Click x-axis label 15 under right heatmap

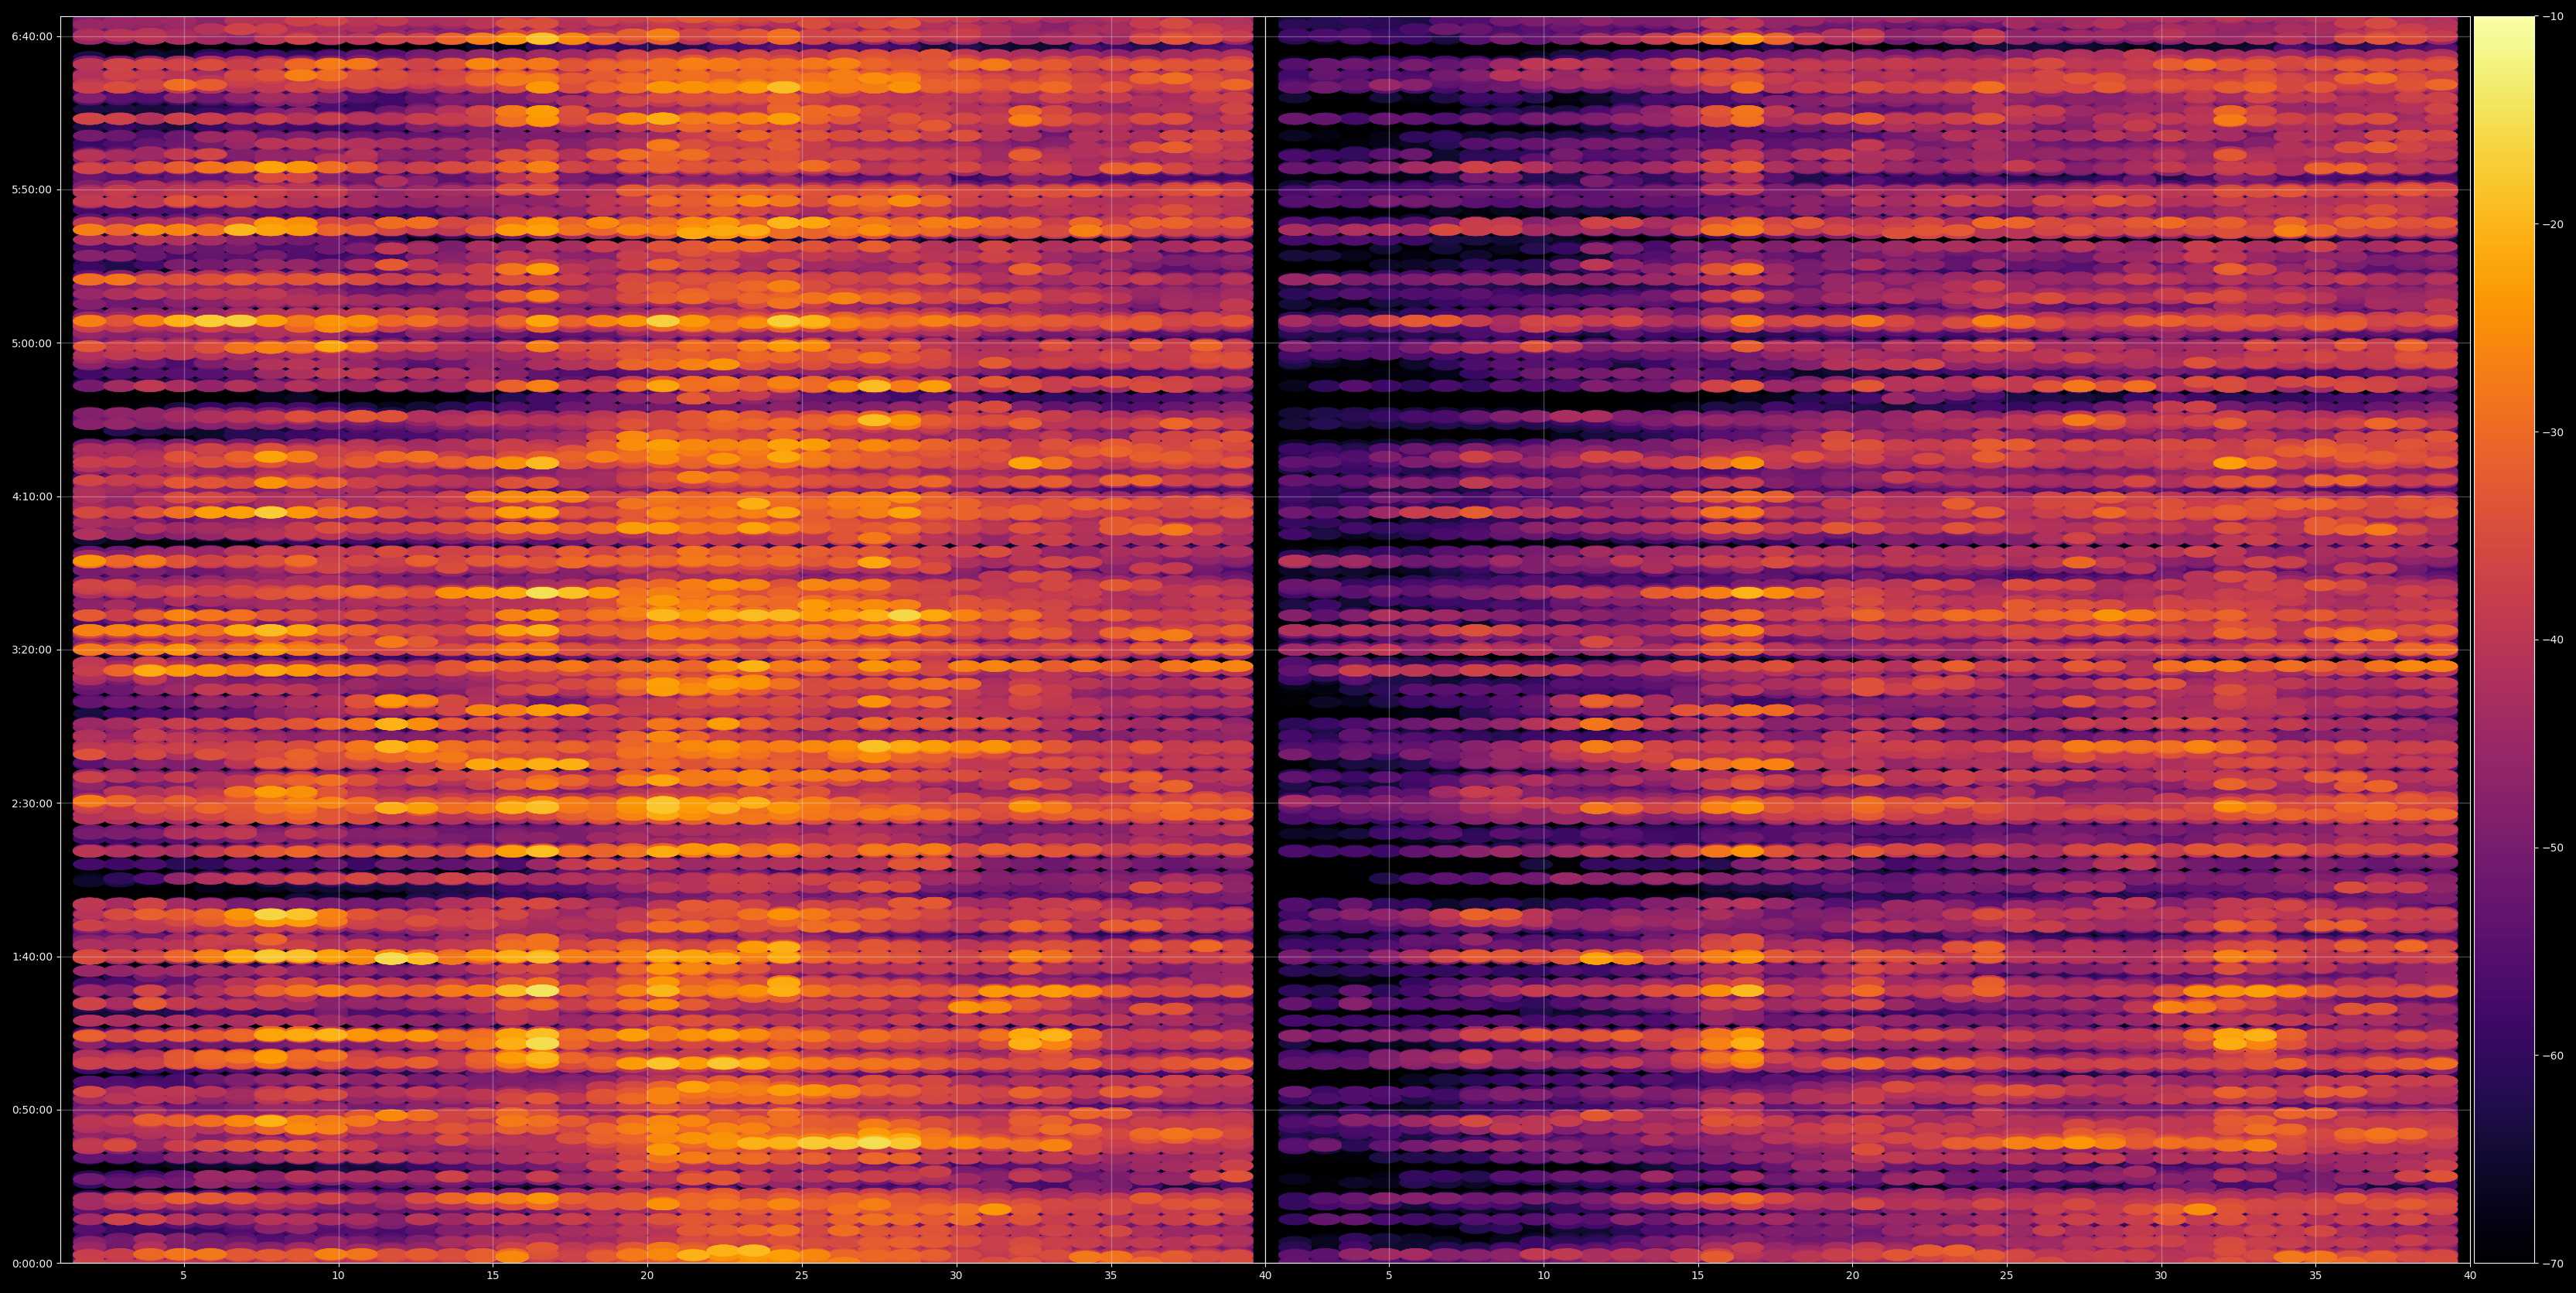point(1698,1276)
